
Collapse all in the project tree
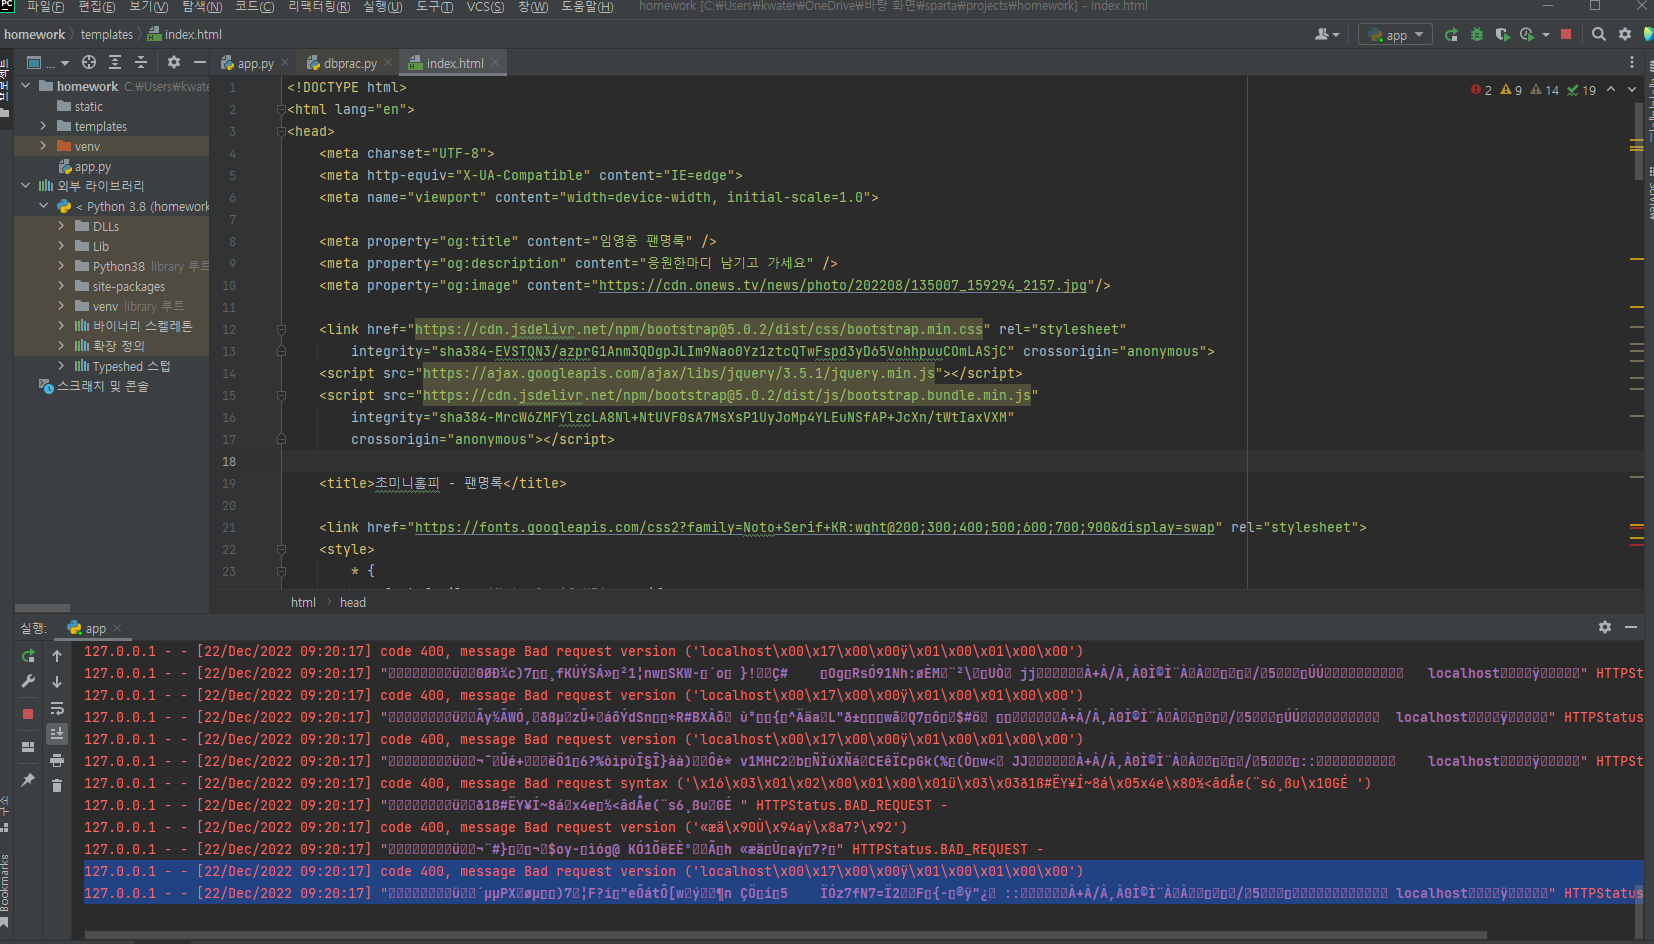(x=141, y=62)
